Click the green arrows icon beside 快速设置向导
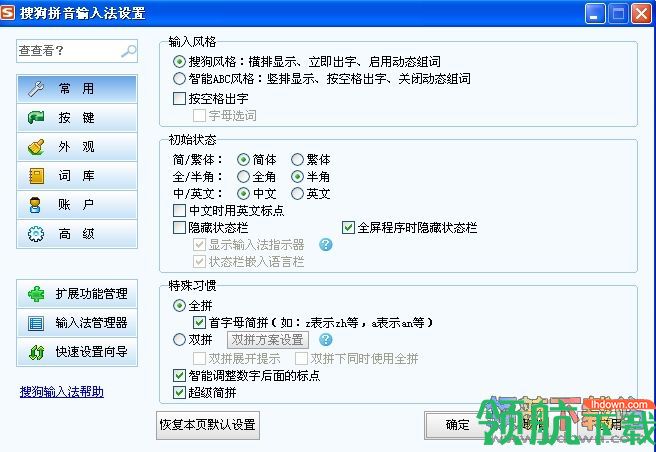Image resolution: width=656 pixels, height=452 pixels. point(36,352)
